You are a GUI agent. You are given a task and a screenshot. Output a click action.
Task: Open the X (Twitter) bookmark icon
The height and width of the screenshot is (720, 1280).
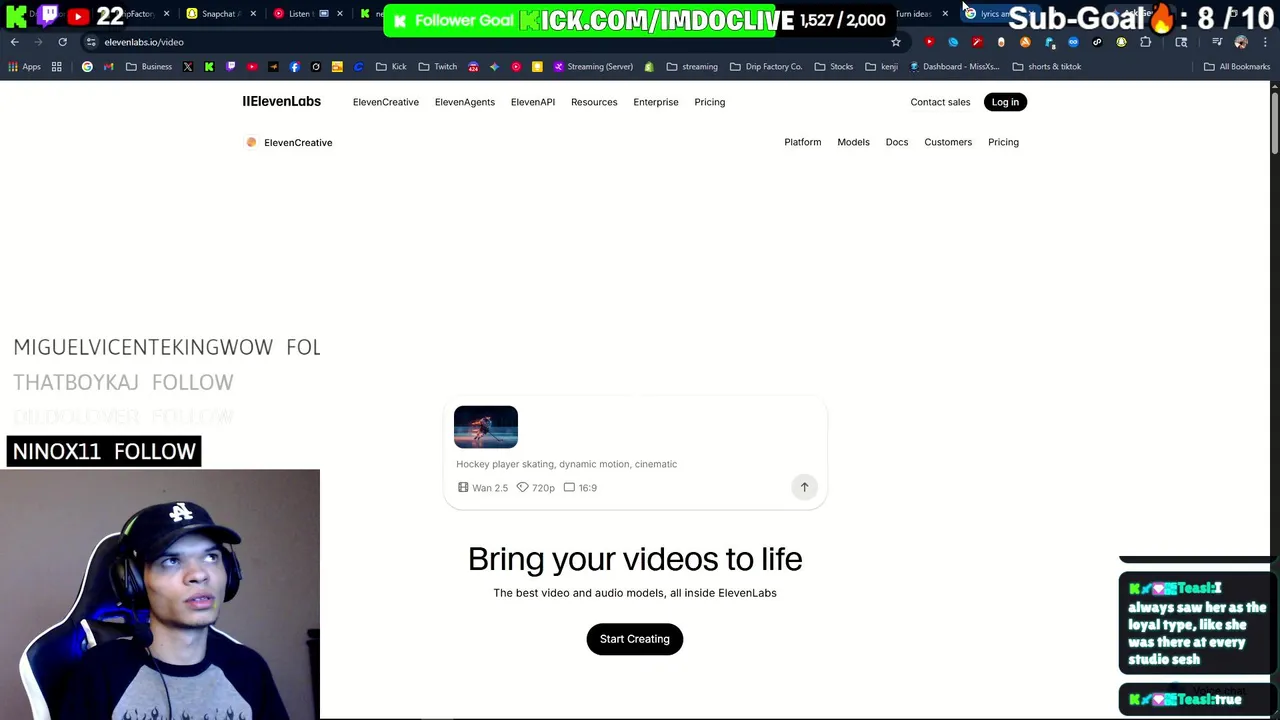pos(188,67)
